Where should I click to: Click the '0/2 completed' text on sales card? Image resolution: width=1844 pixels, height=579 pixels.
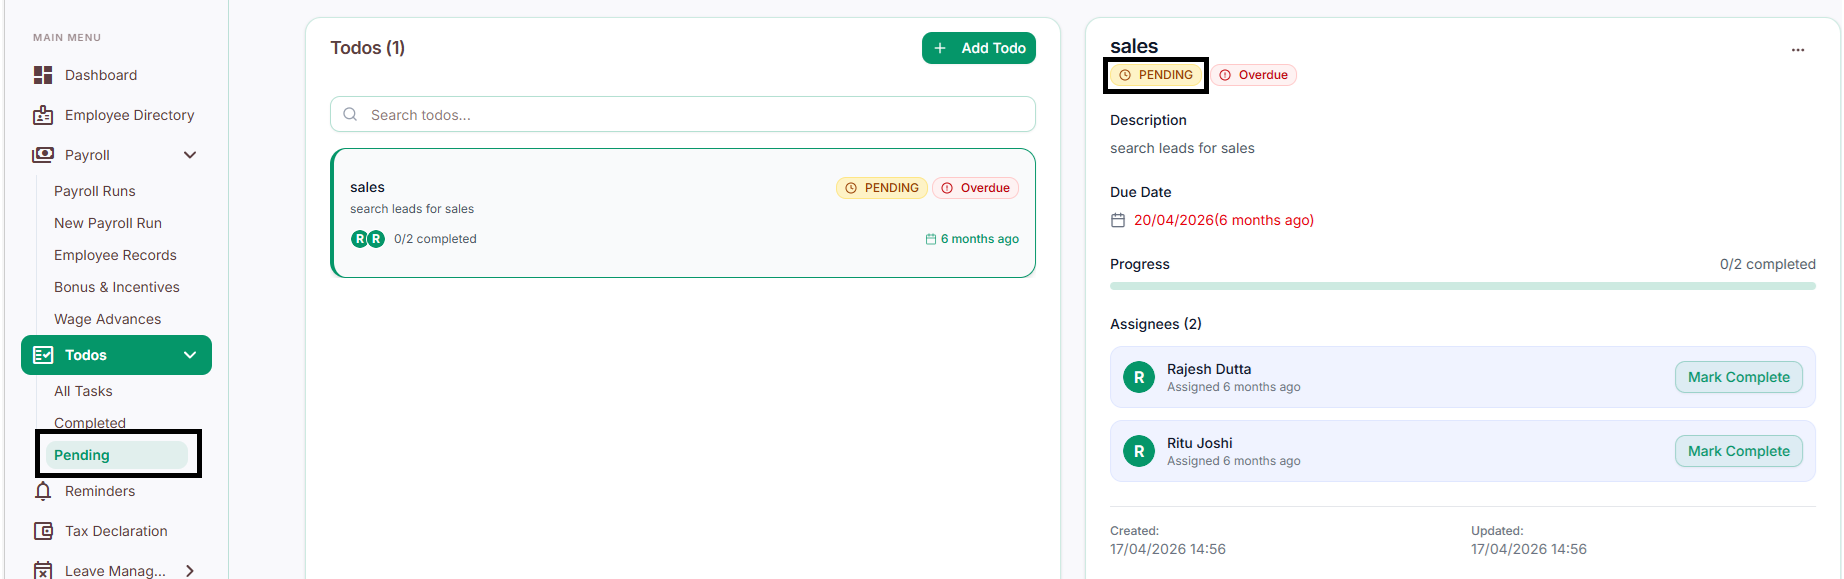[435, 239]
